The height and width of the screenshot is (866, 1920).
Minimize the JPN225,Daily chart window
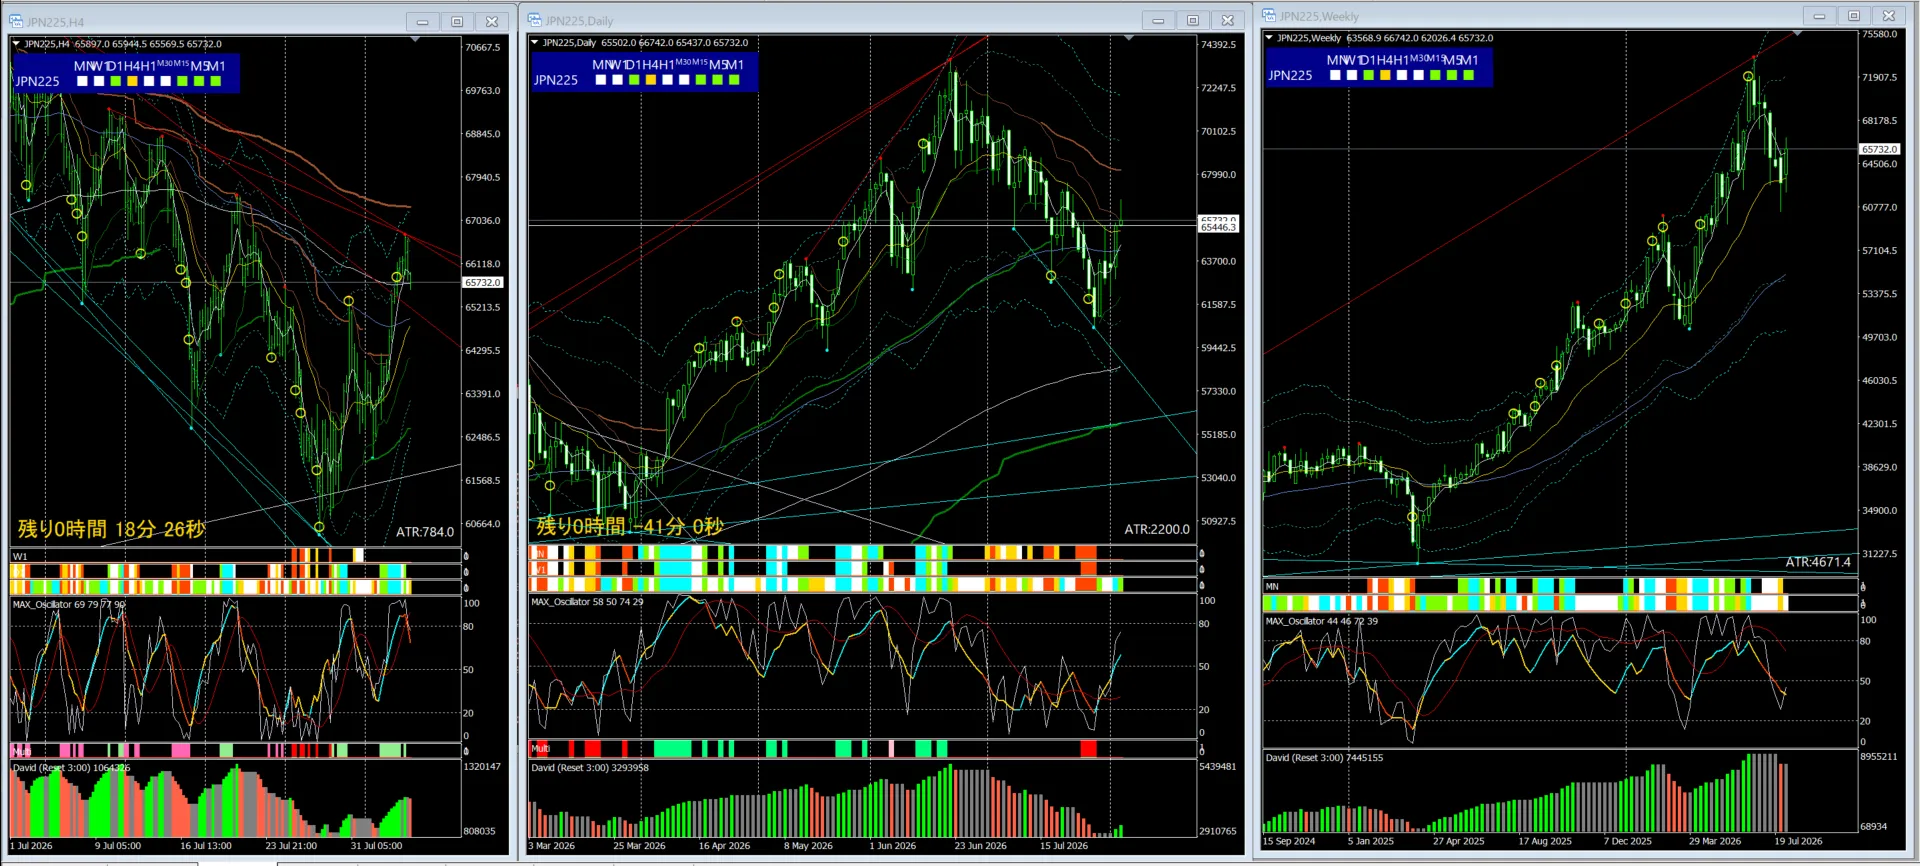[1158, 20]
